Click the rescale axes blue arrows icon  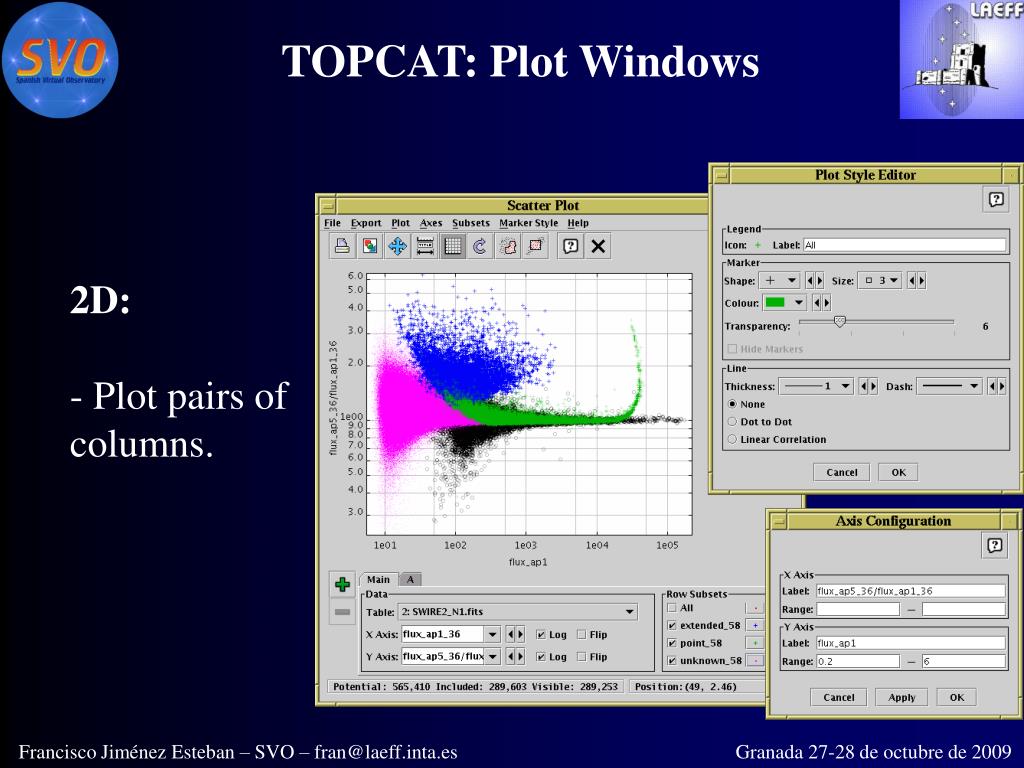(397, 246)
